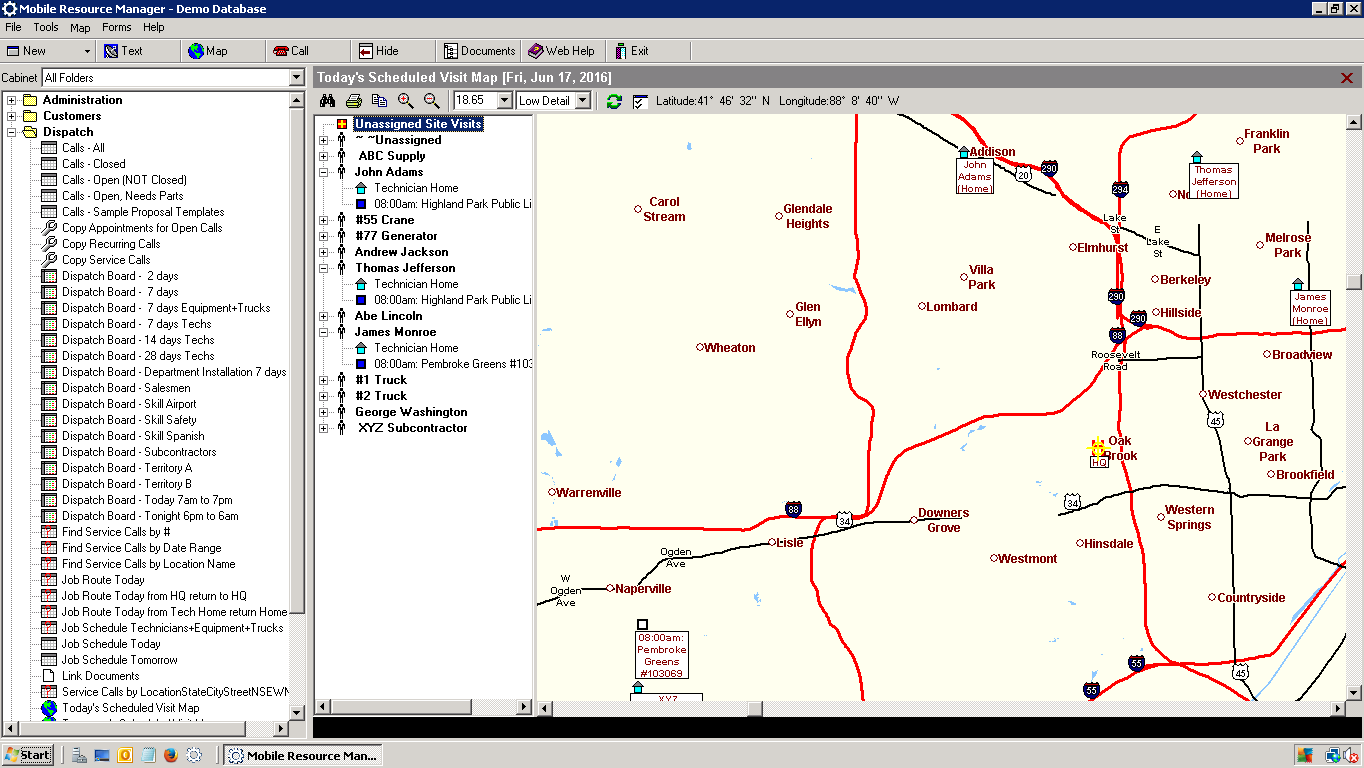Open the Low Detail dropdown
This screenshot has width=1364, height=768.
[x=584, y=101]
